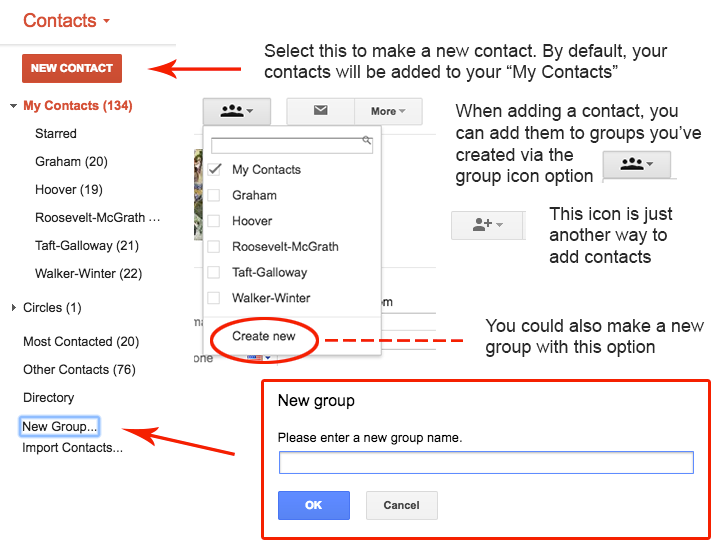Image resolution: width=728 pixels, height=551 pixels.
Task: Collapse the My Contacts tree
Action: pos(13,106)
